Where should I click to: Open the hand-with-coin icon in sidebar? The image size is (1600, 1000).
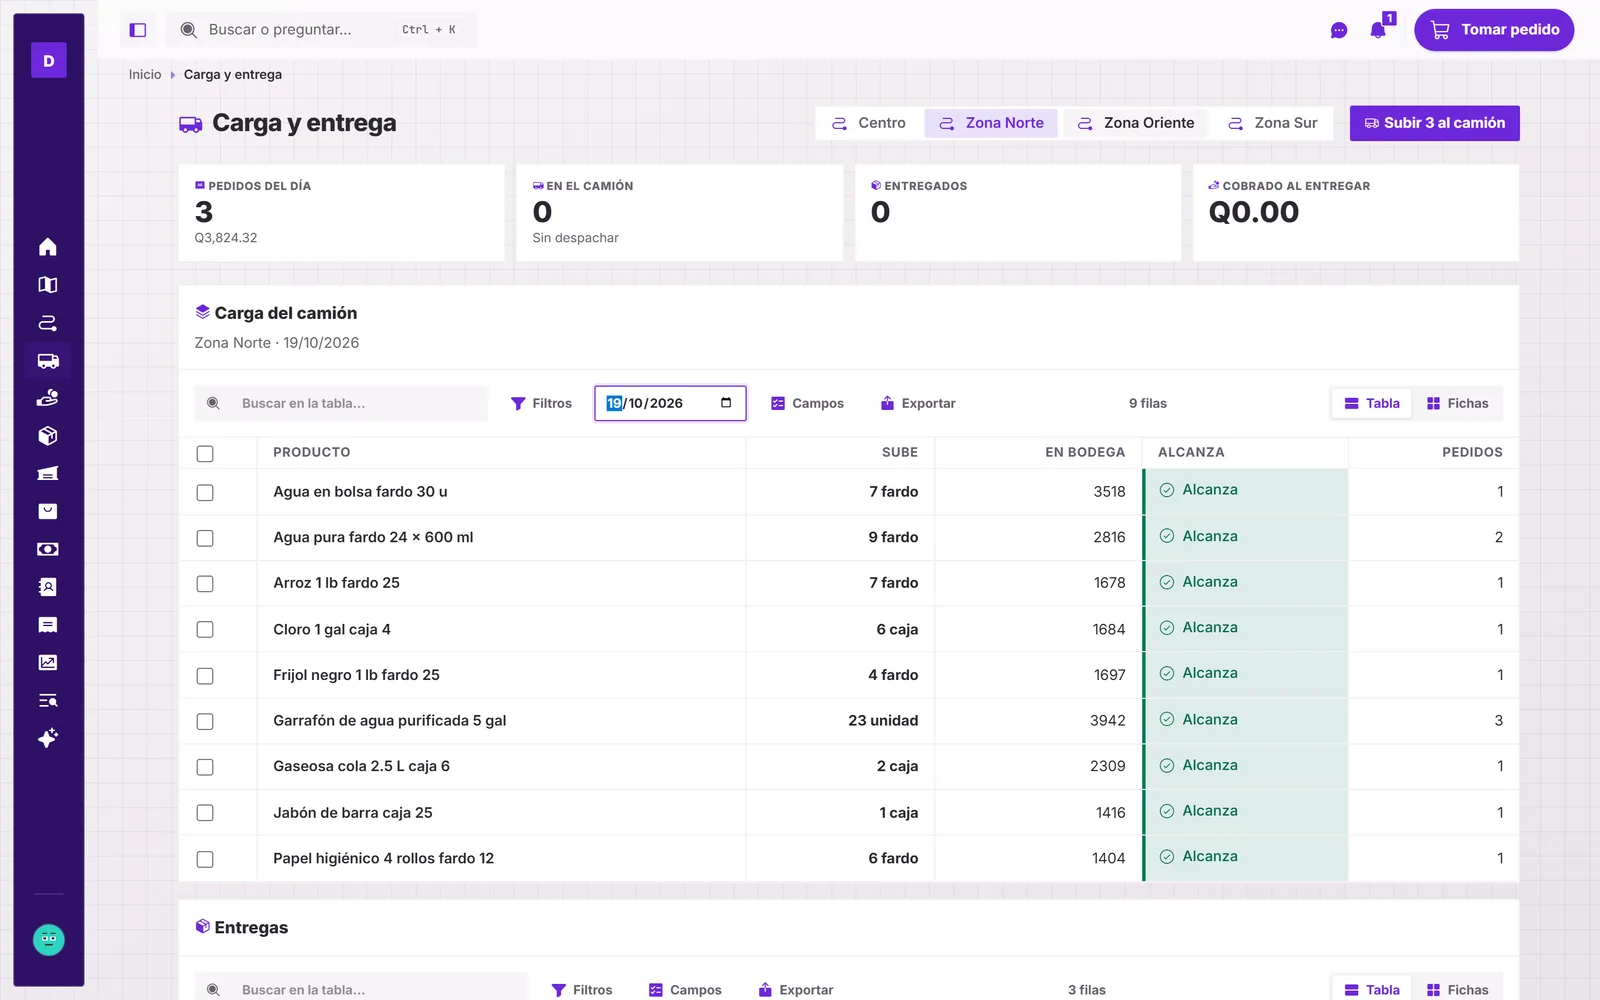point(48,398)
